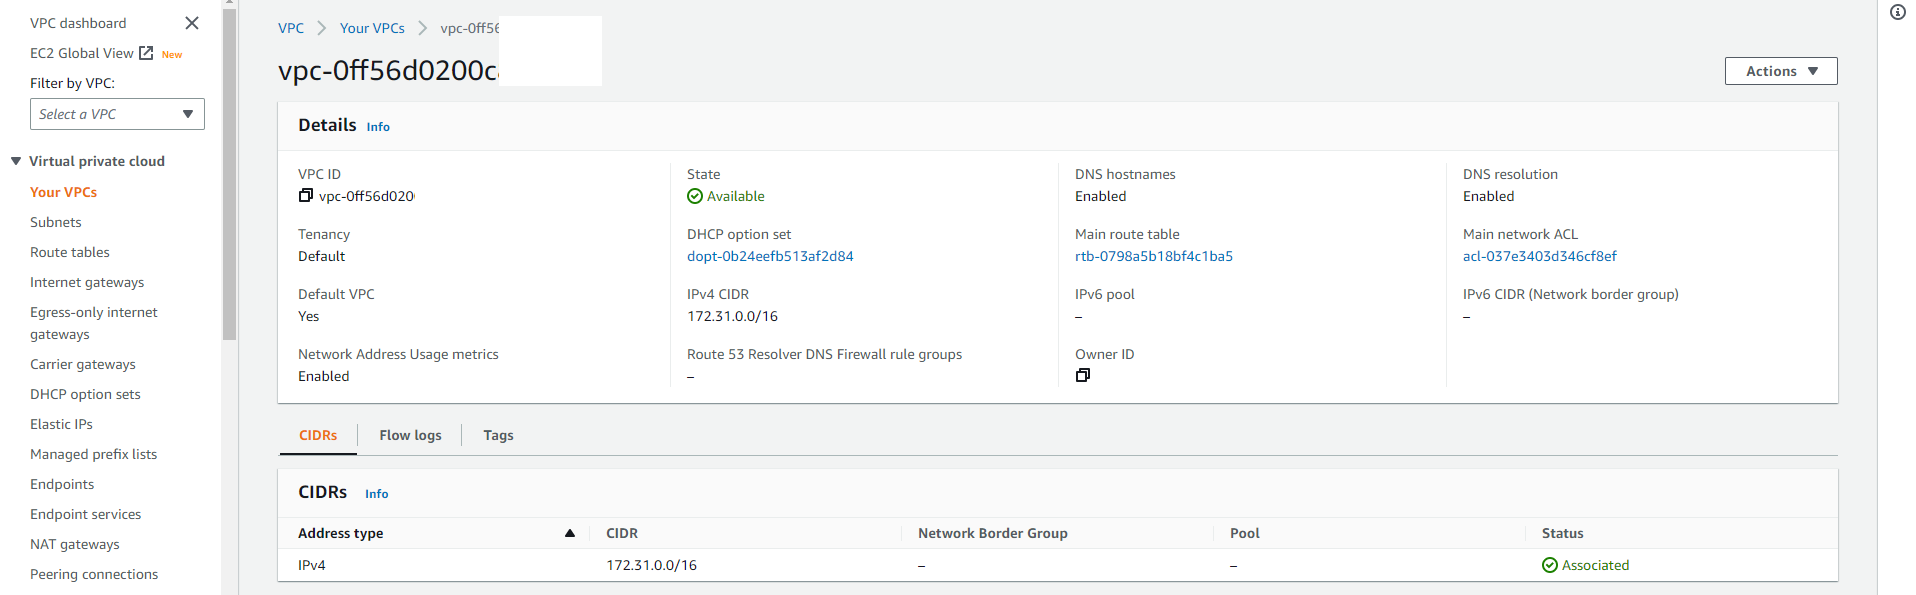Sort by Address type ascending arrow

pos(570,533)
